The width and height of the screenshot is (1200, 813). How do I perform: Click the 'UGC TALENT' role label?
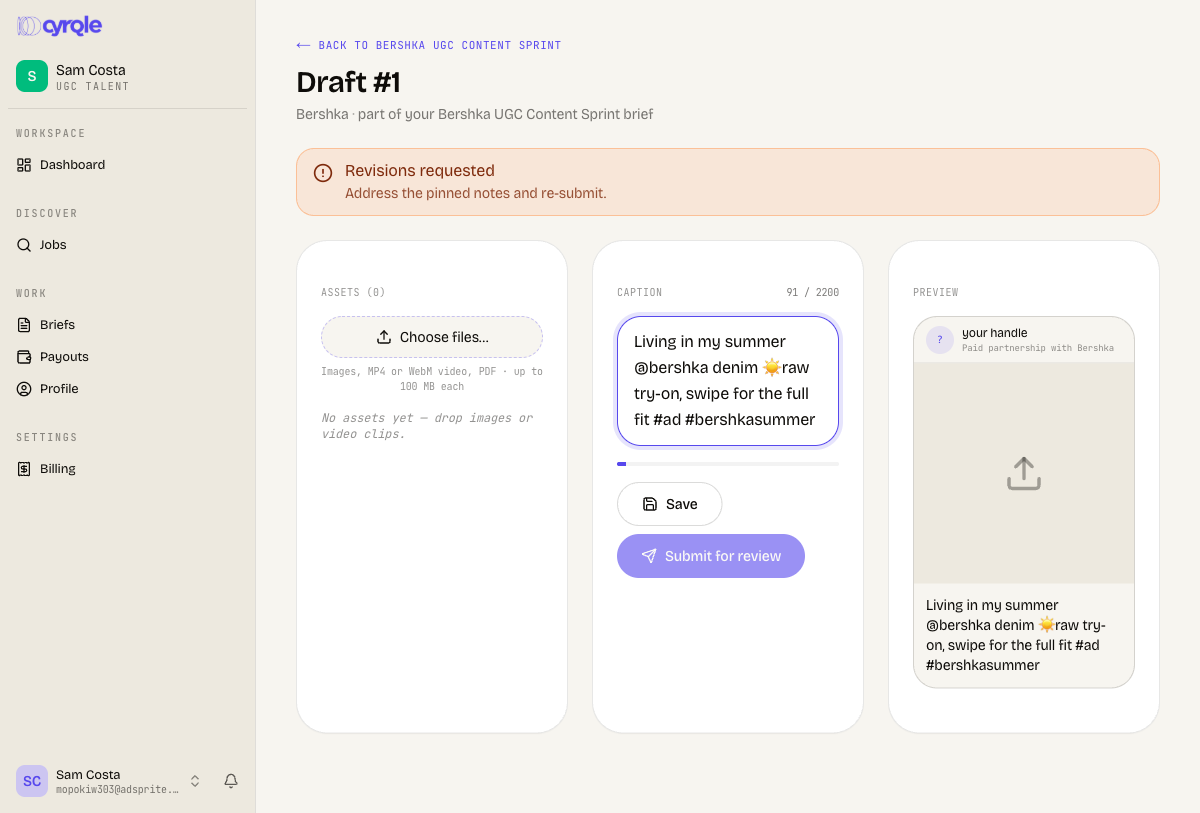(x=93, y=87)
